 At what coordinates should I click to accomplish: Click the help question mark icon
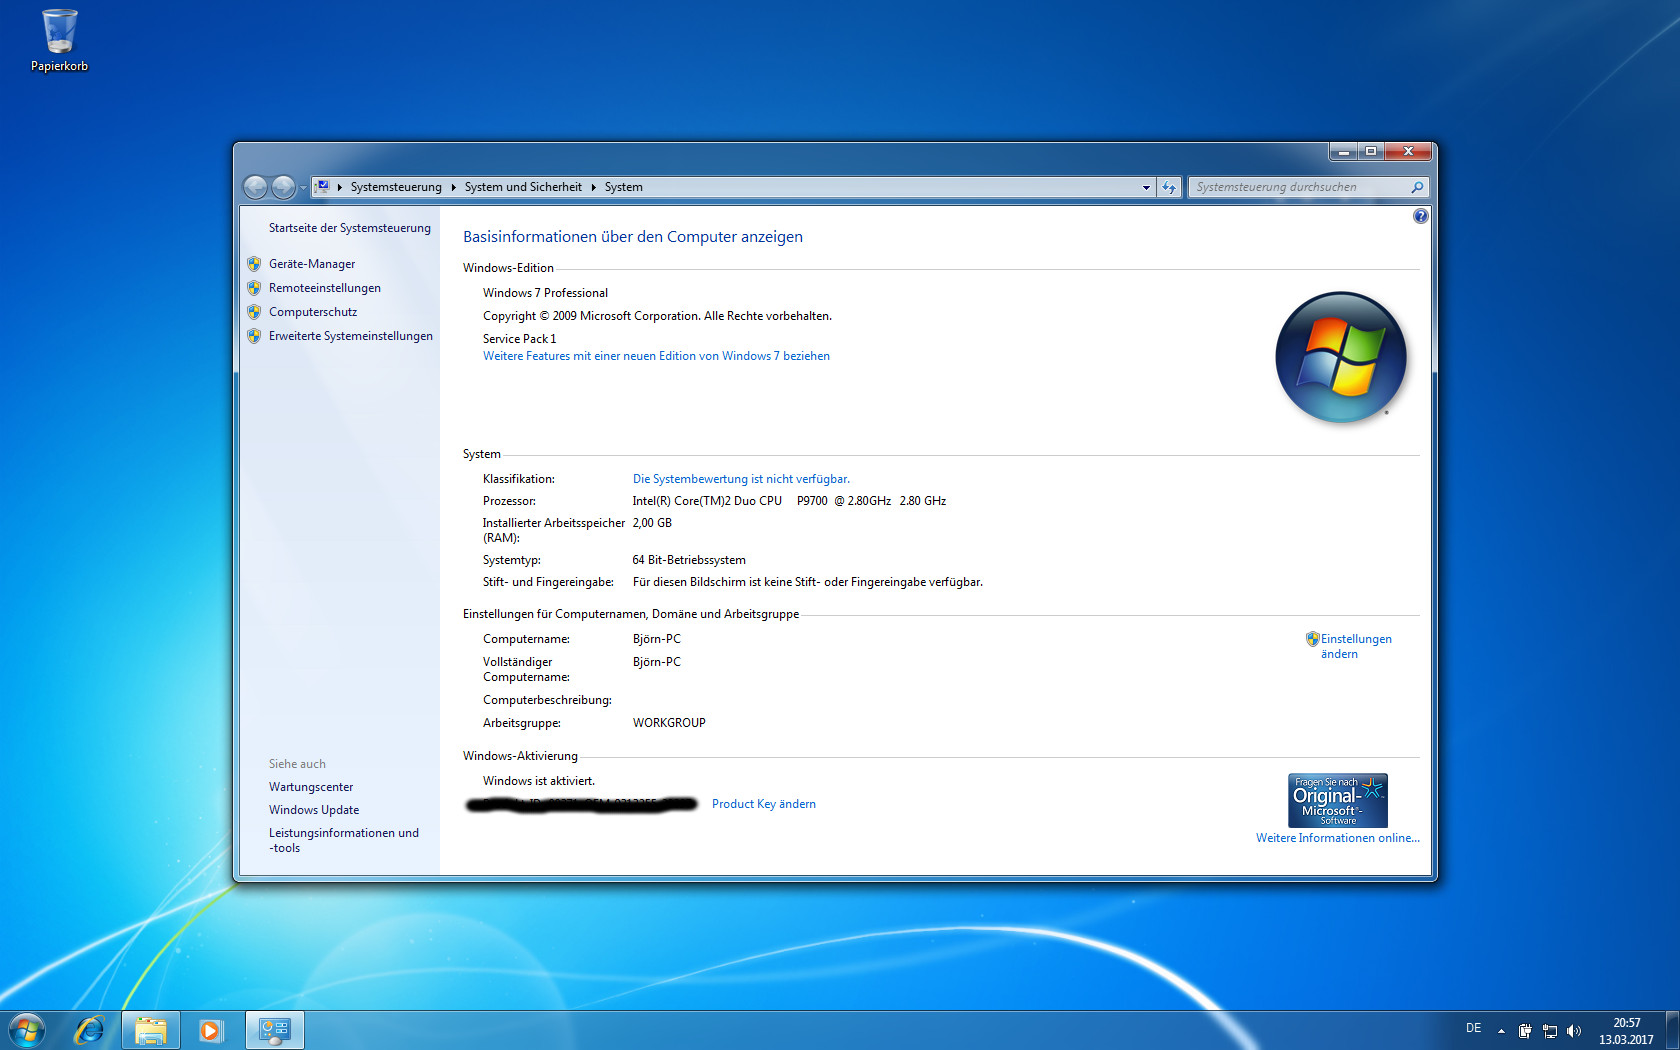pyautogui.click(x=1420, y=216)
